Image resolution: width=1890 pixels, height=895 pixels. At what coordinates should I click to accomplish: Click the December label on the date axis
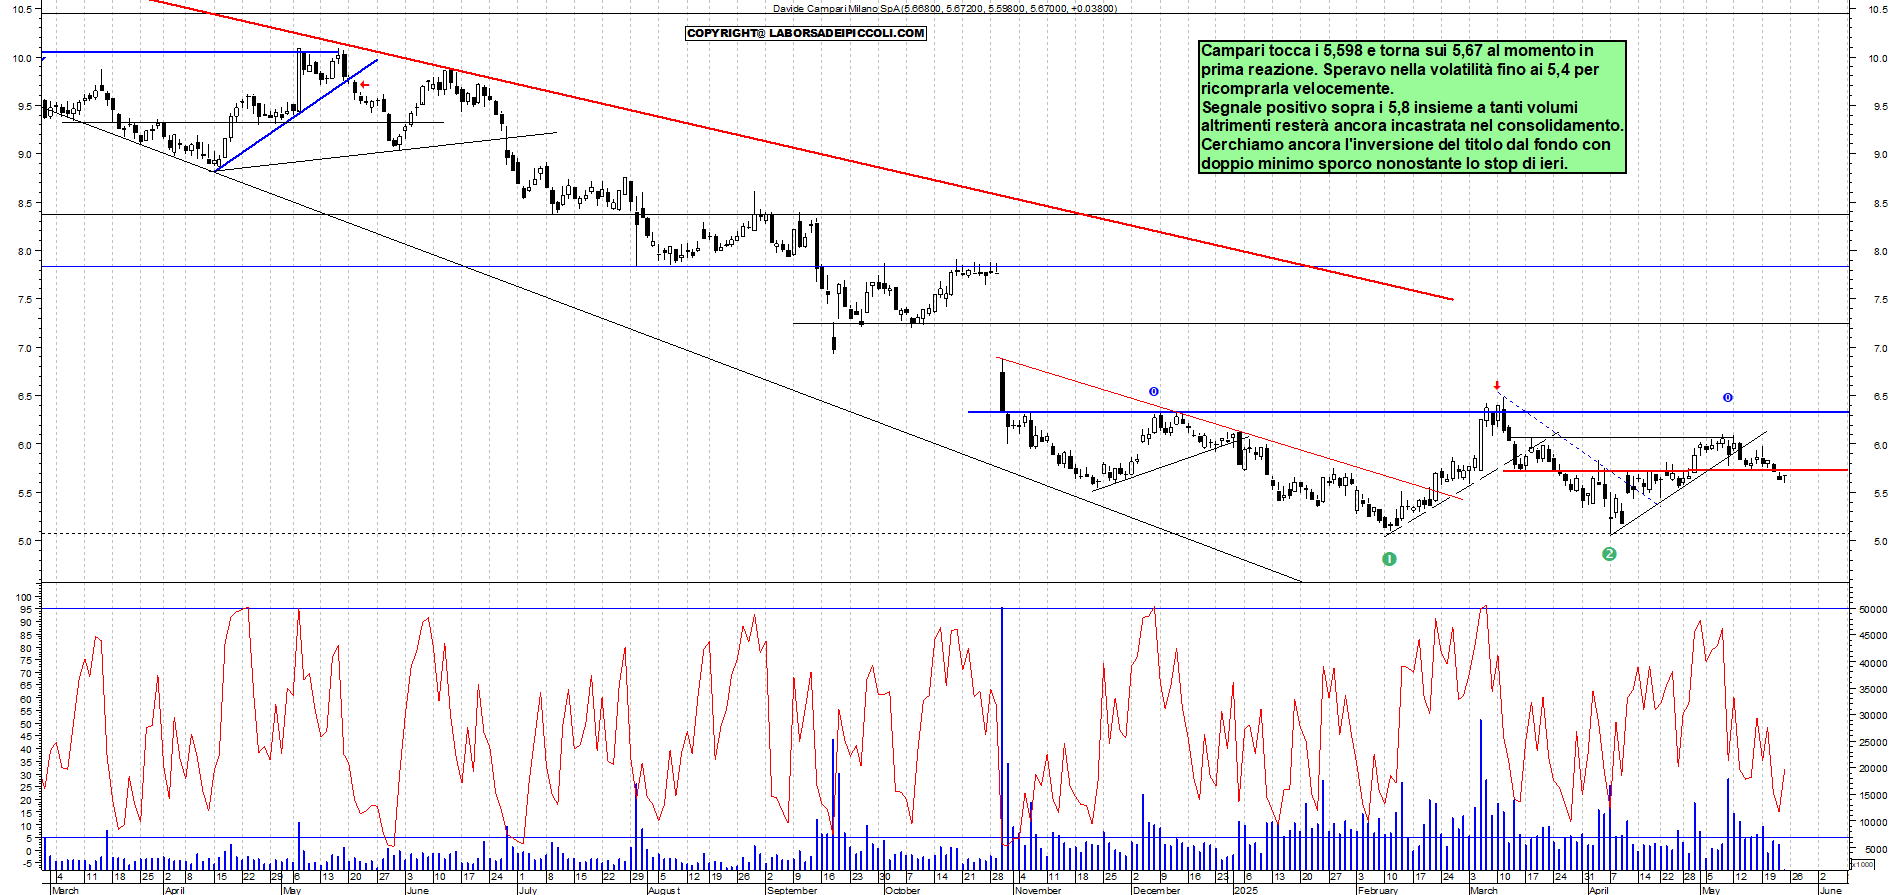[x=1156, y=890]
